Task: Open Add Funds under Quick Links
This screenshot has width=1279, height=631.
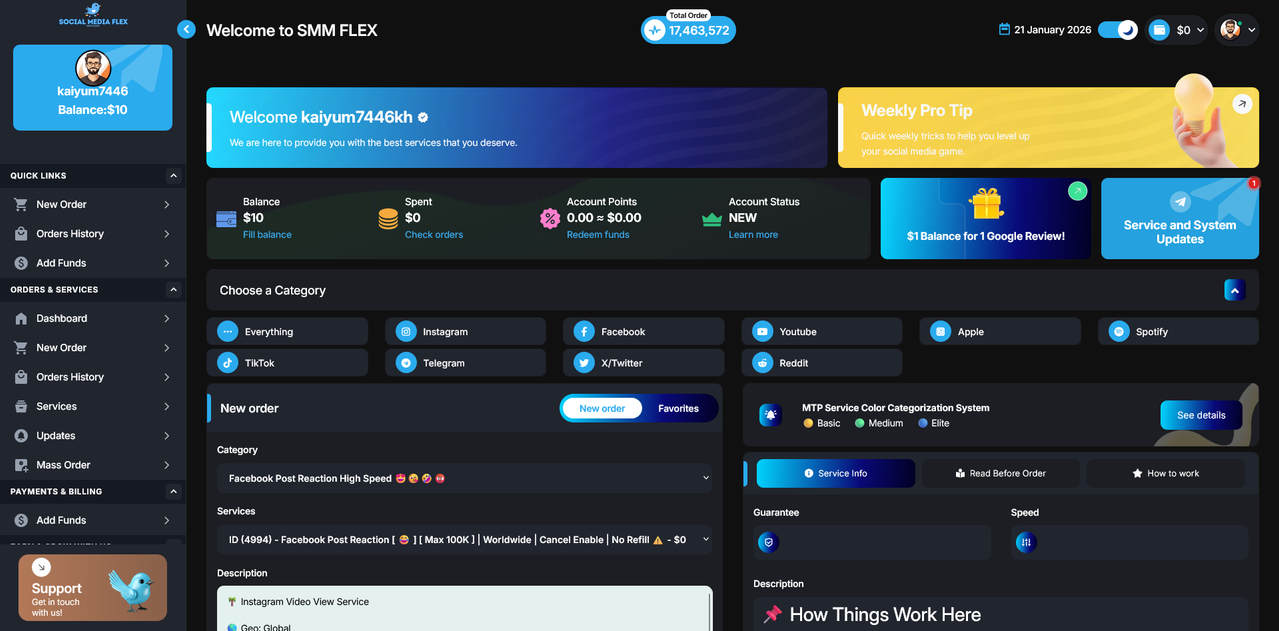Action: [x=93, y=263]
